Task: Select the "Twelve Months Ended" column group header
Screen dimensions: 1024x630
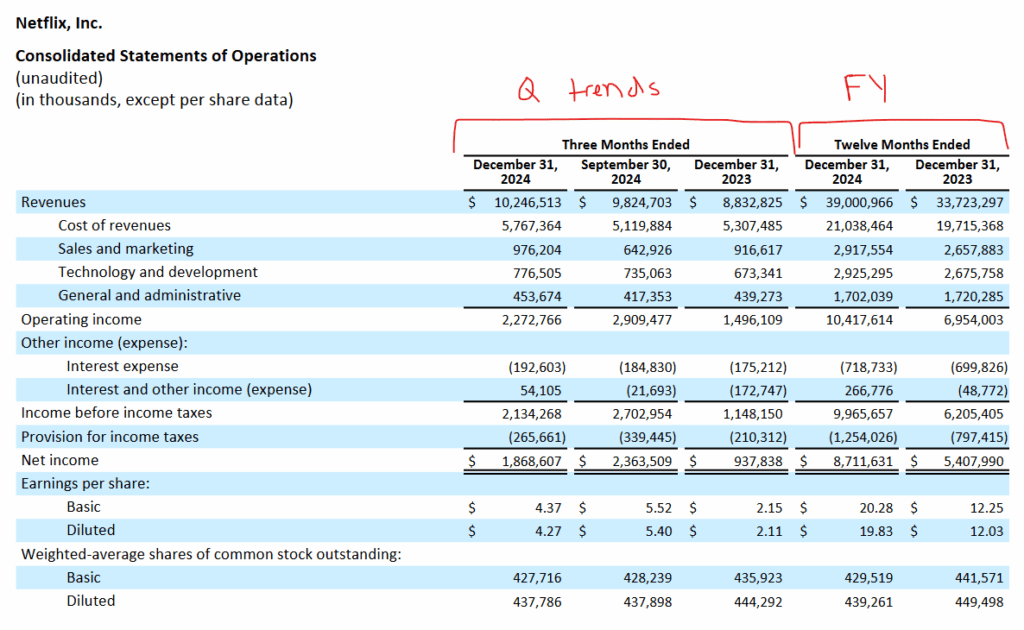Action: pos(902,144)
